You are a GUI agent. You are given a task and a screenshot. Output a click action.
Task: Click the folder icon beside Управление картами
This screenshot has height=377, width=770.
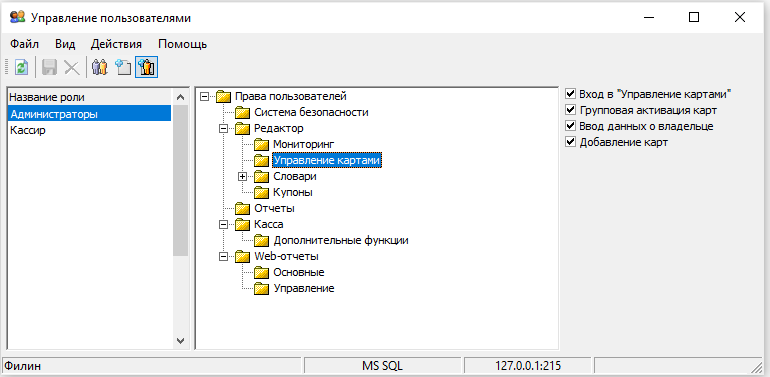pyautogui.click(x=261, y=161)
